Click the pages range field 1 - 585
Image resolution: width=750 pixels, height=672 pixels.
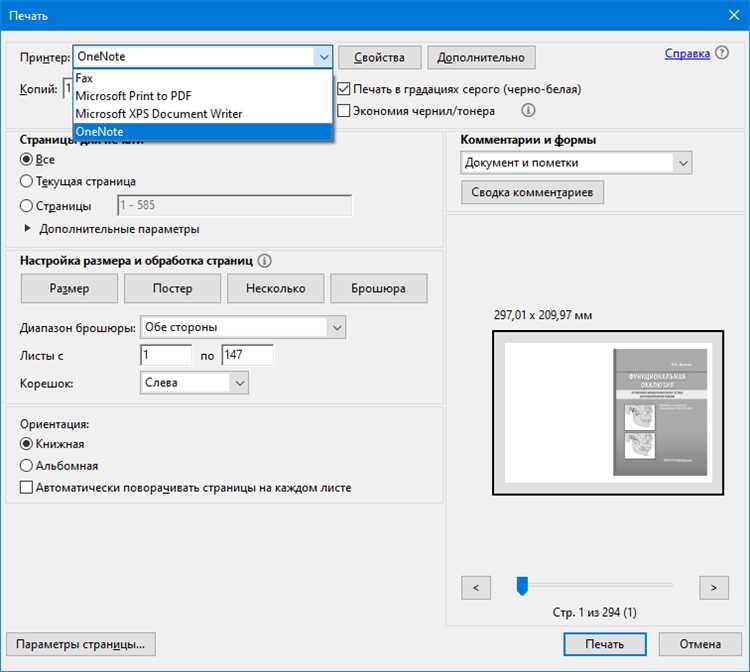[x=234, y=205]
